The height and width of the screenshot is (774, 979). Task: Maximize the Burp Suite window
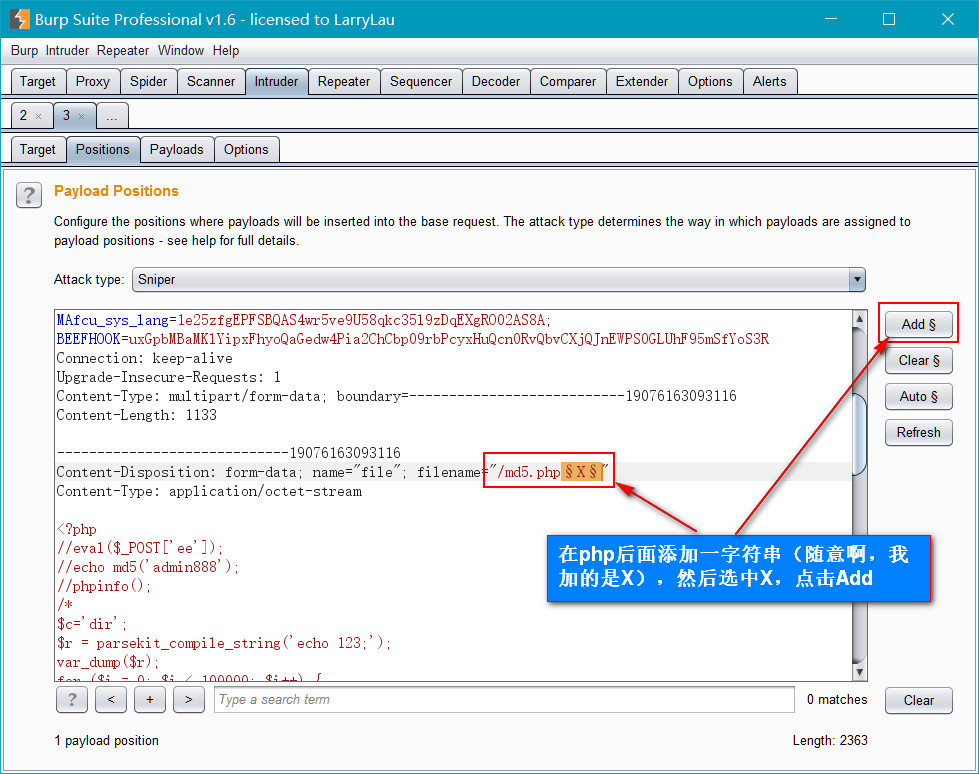tap(889, 19)
